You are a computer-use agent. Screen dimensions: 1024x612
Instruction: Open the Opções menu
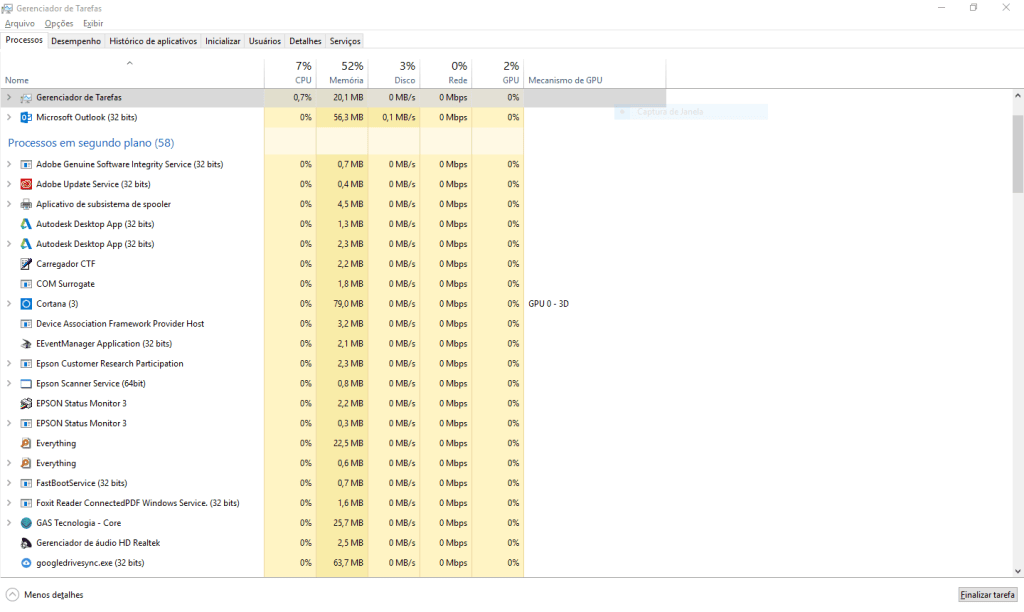(59, 24)
